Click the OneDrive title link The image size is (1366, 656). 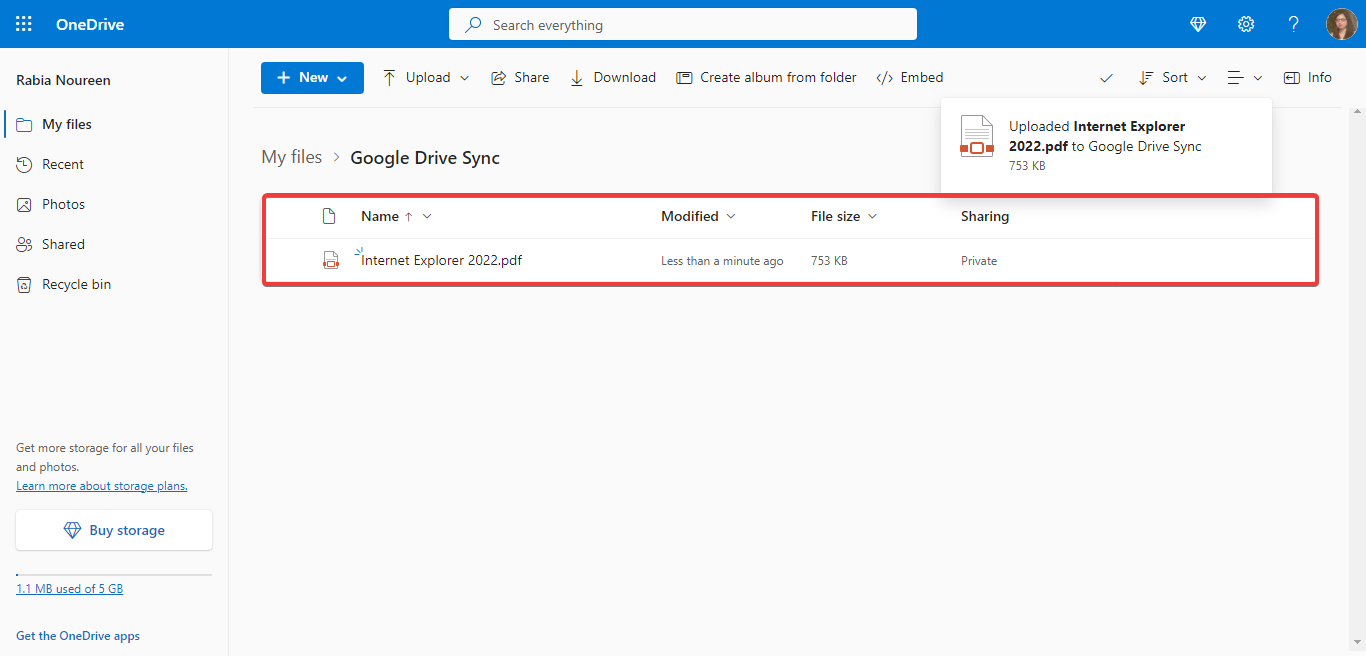[90, 25]
